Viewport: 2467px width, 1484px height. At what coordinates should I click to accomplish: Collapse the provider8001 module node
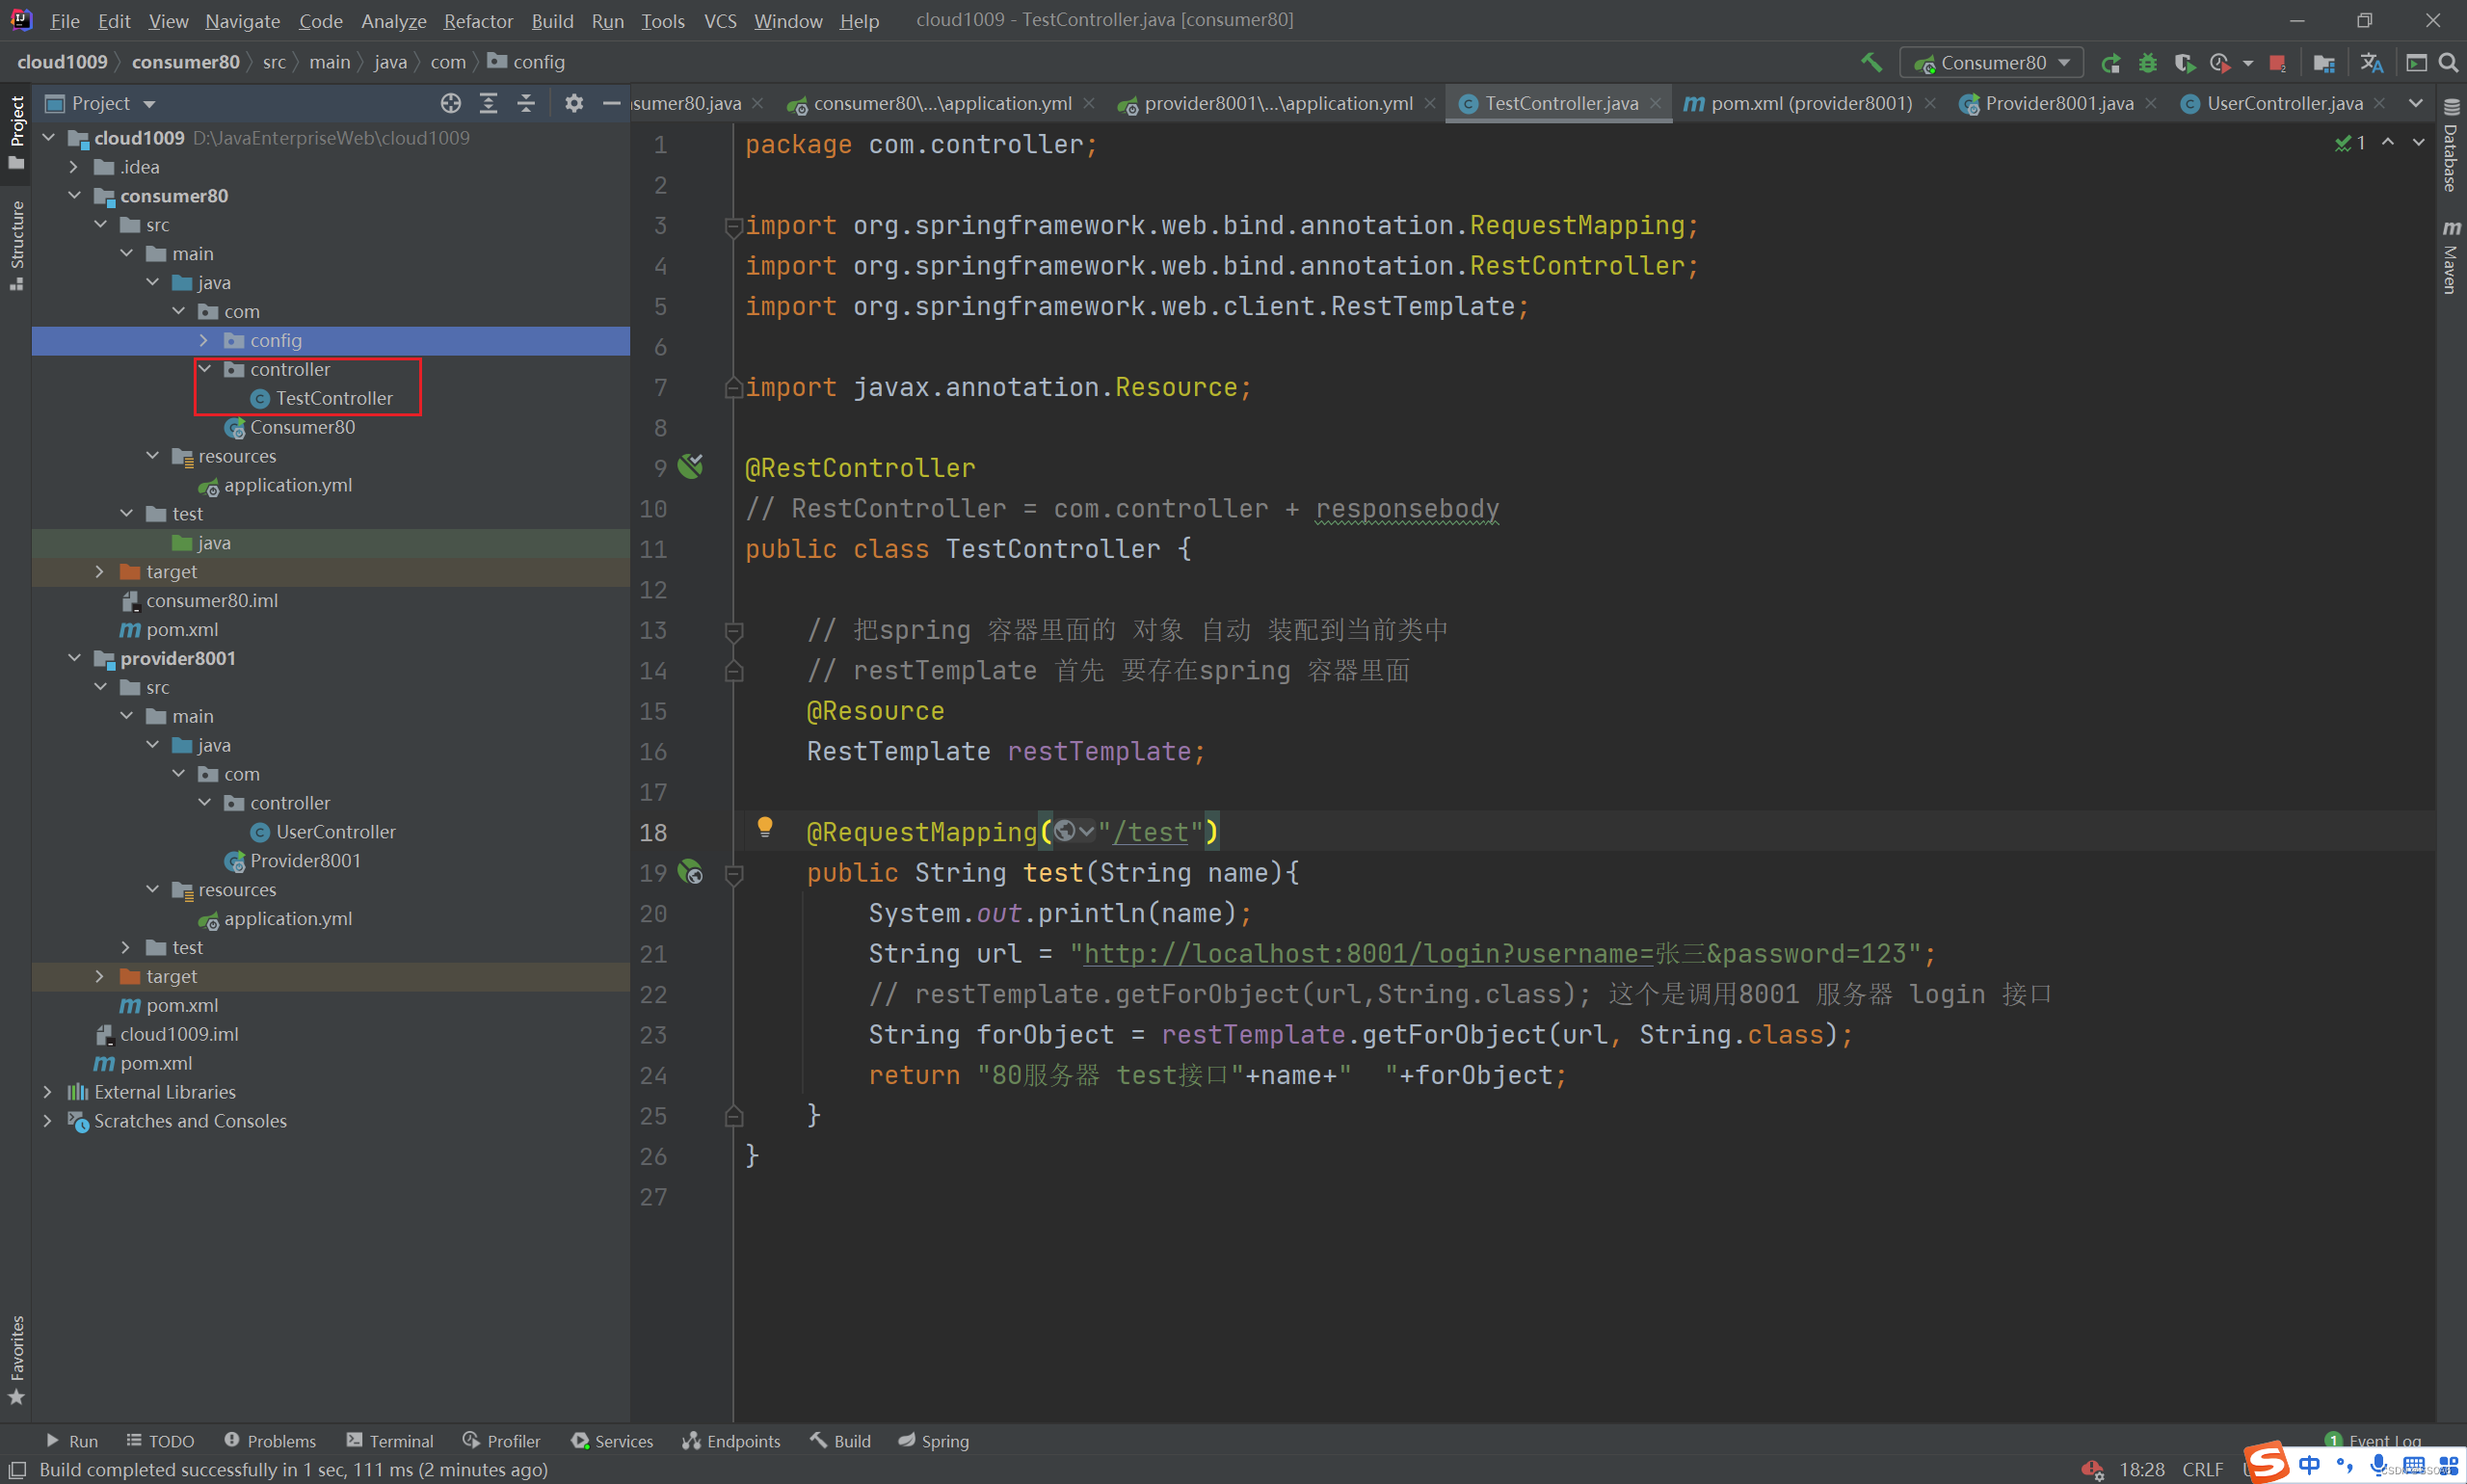pyautogui.click(x=75, y=658)
